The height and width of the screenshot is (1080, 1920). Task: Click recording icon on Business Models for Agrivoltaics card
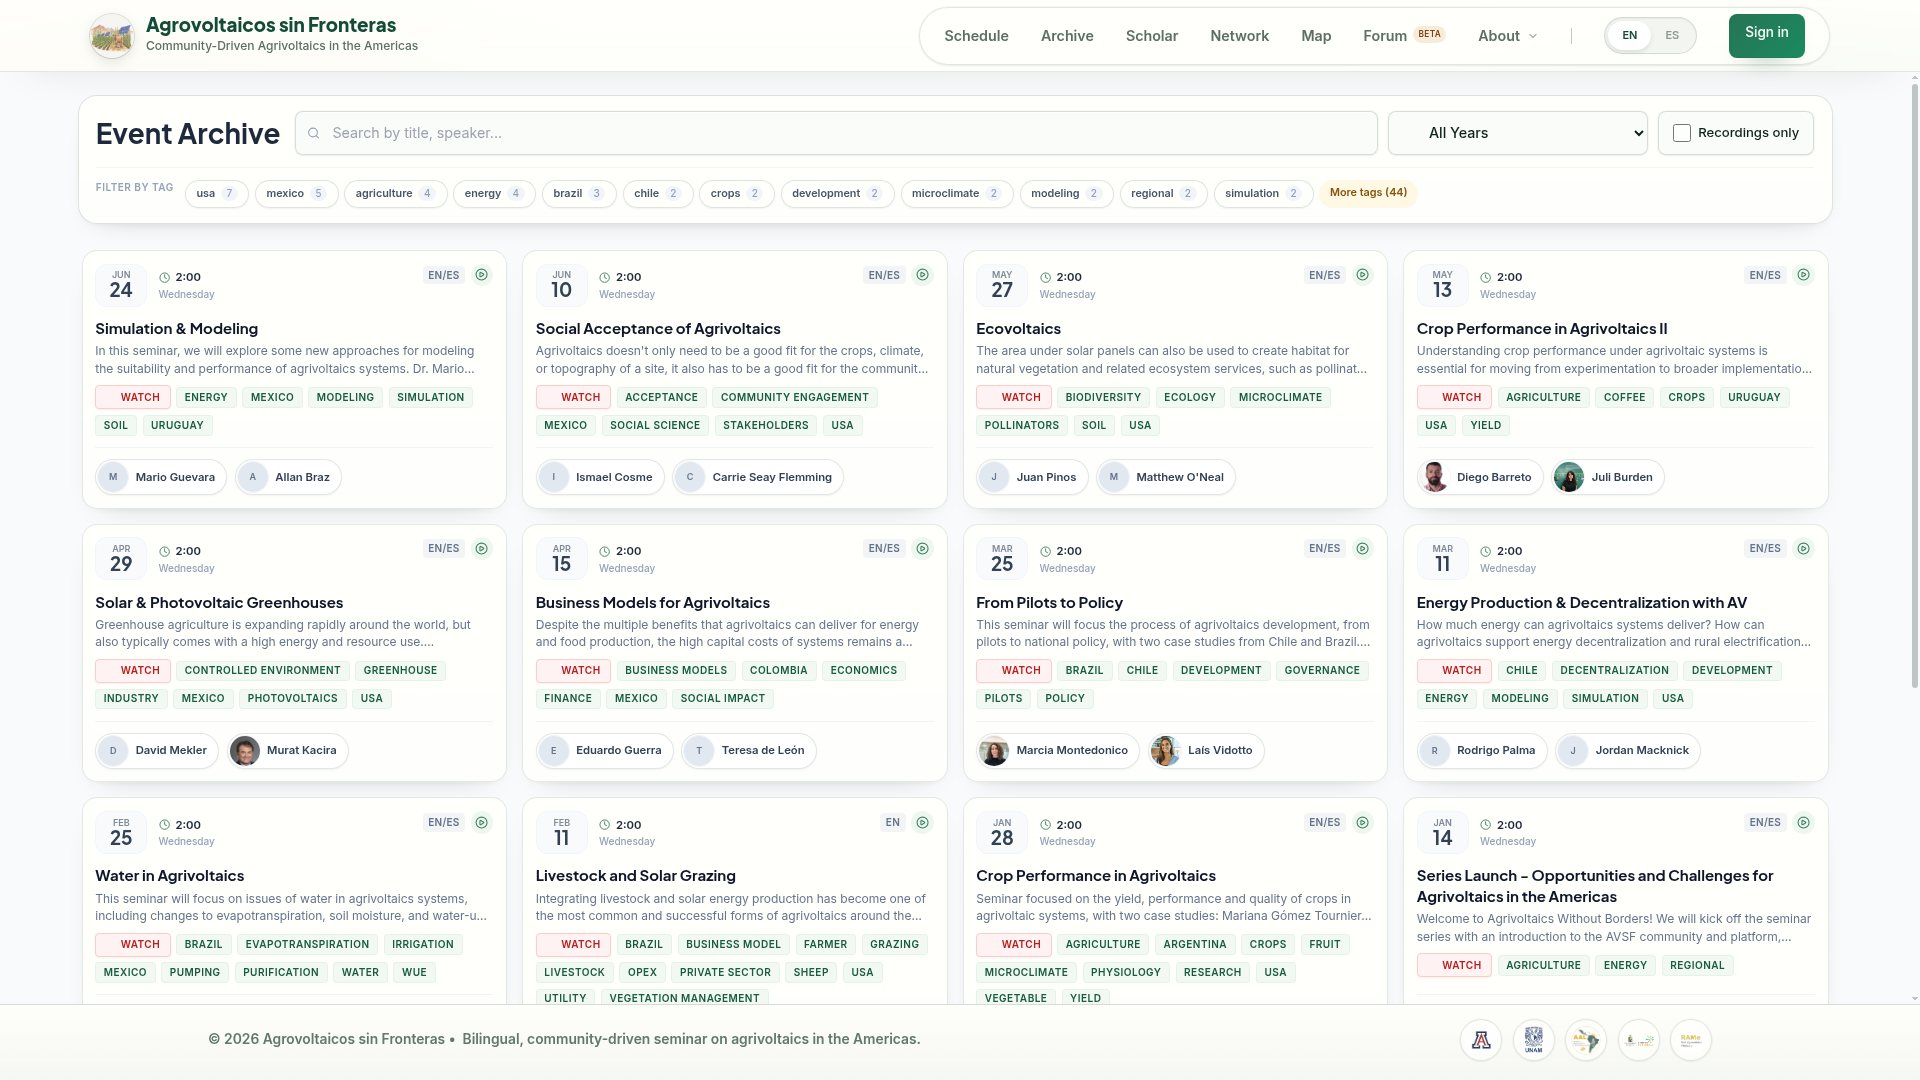[x=923, y=549]
